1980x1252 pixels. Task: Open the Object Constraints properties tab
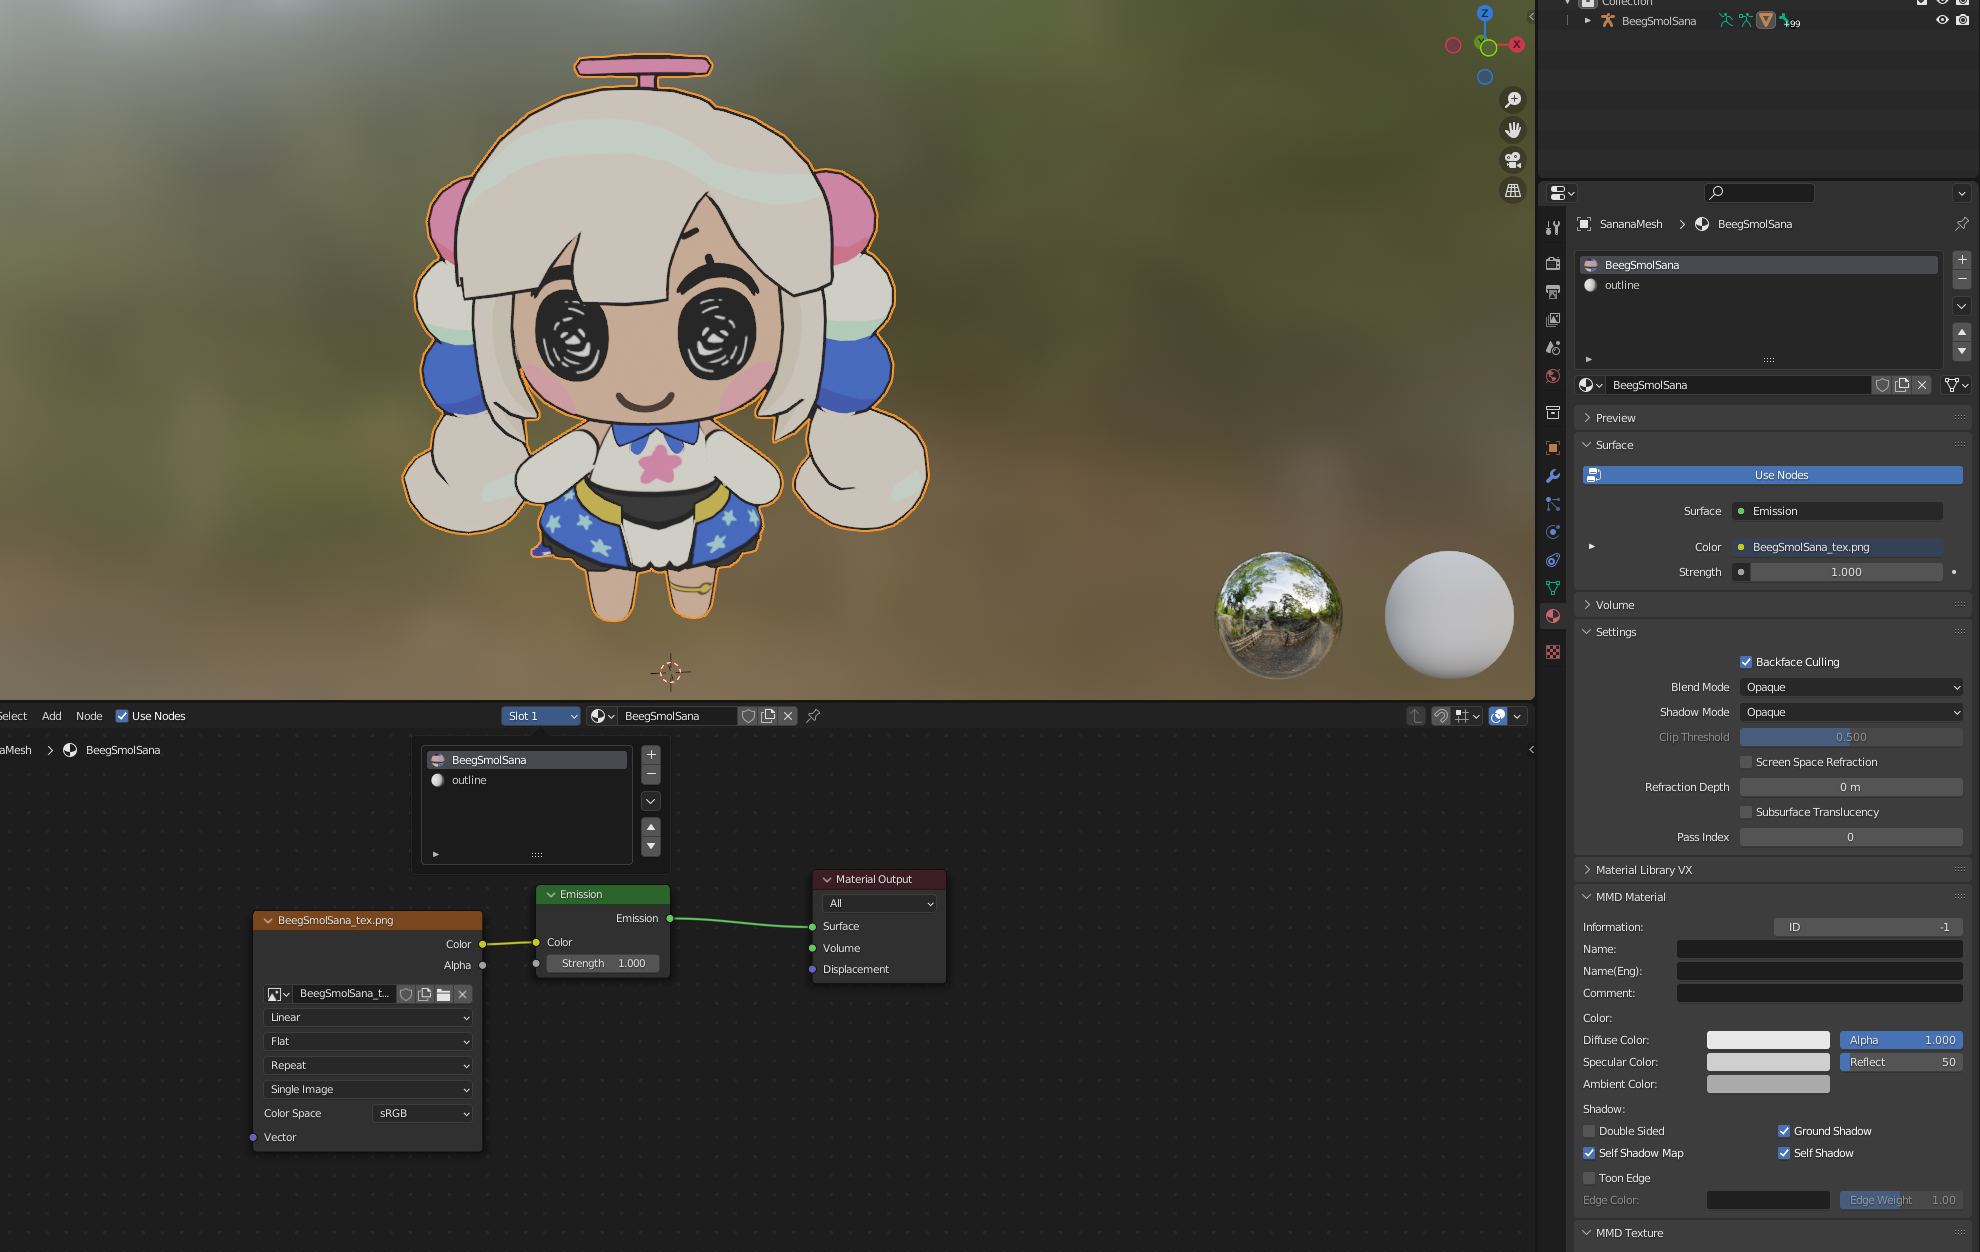(1552, 560)
